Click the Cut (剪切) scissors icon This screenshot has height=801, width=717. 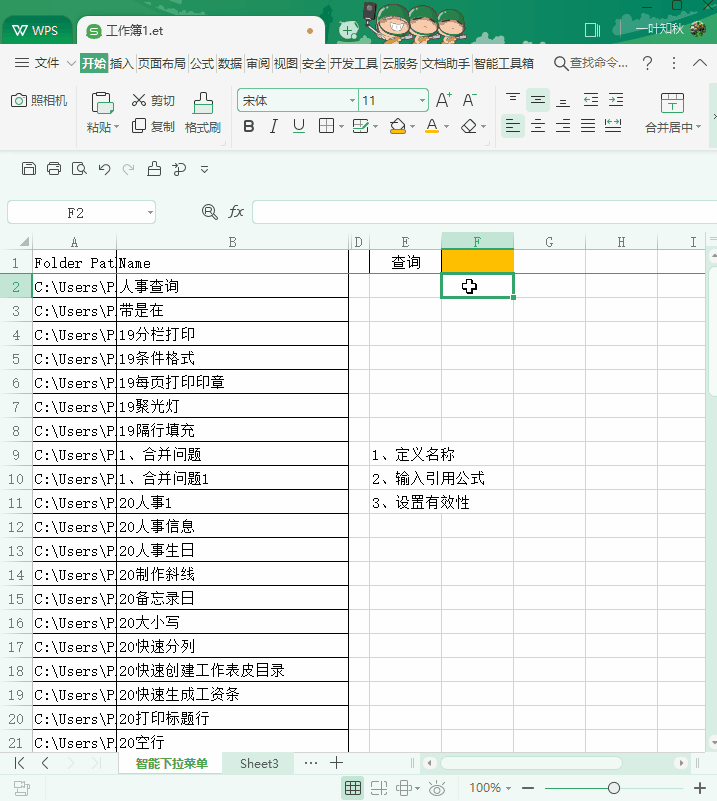click(139, 100)
